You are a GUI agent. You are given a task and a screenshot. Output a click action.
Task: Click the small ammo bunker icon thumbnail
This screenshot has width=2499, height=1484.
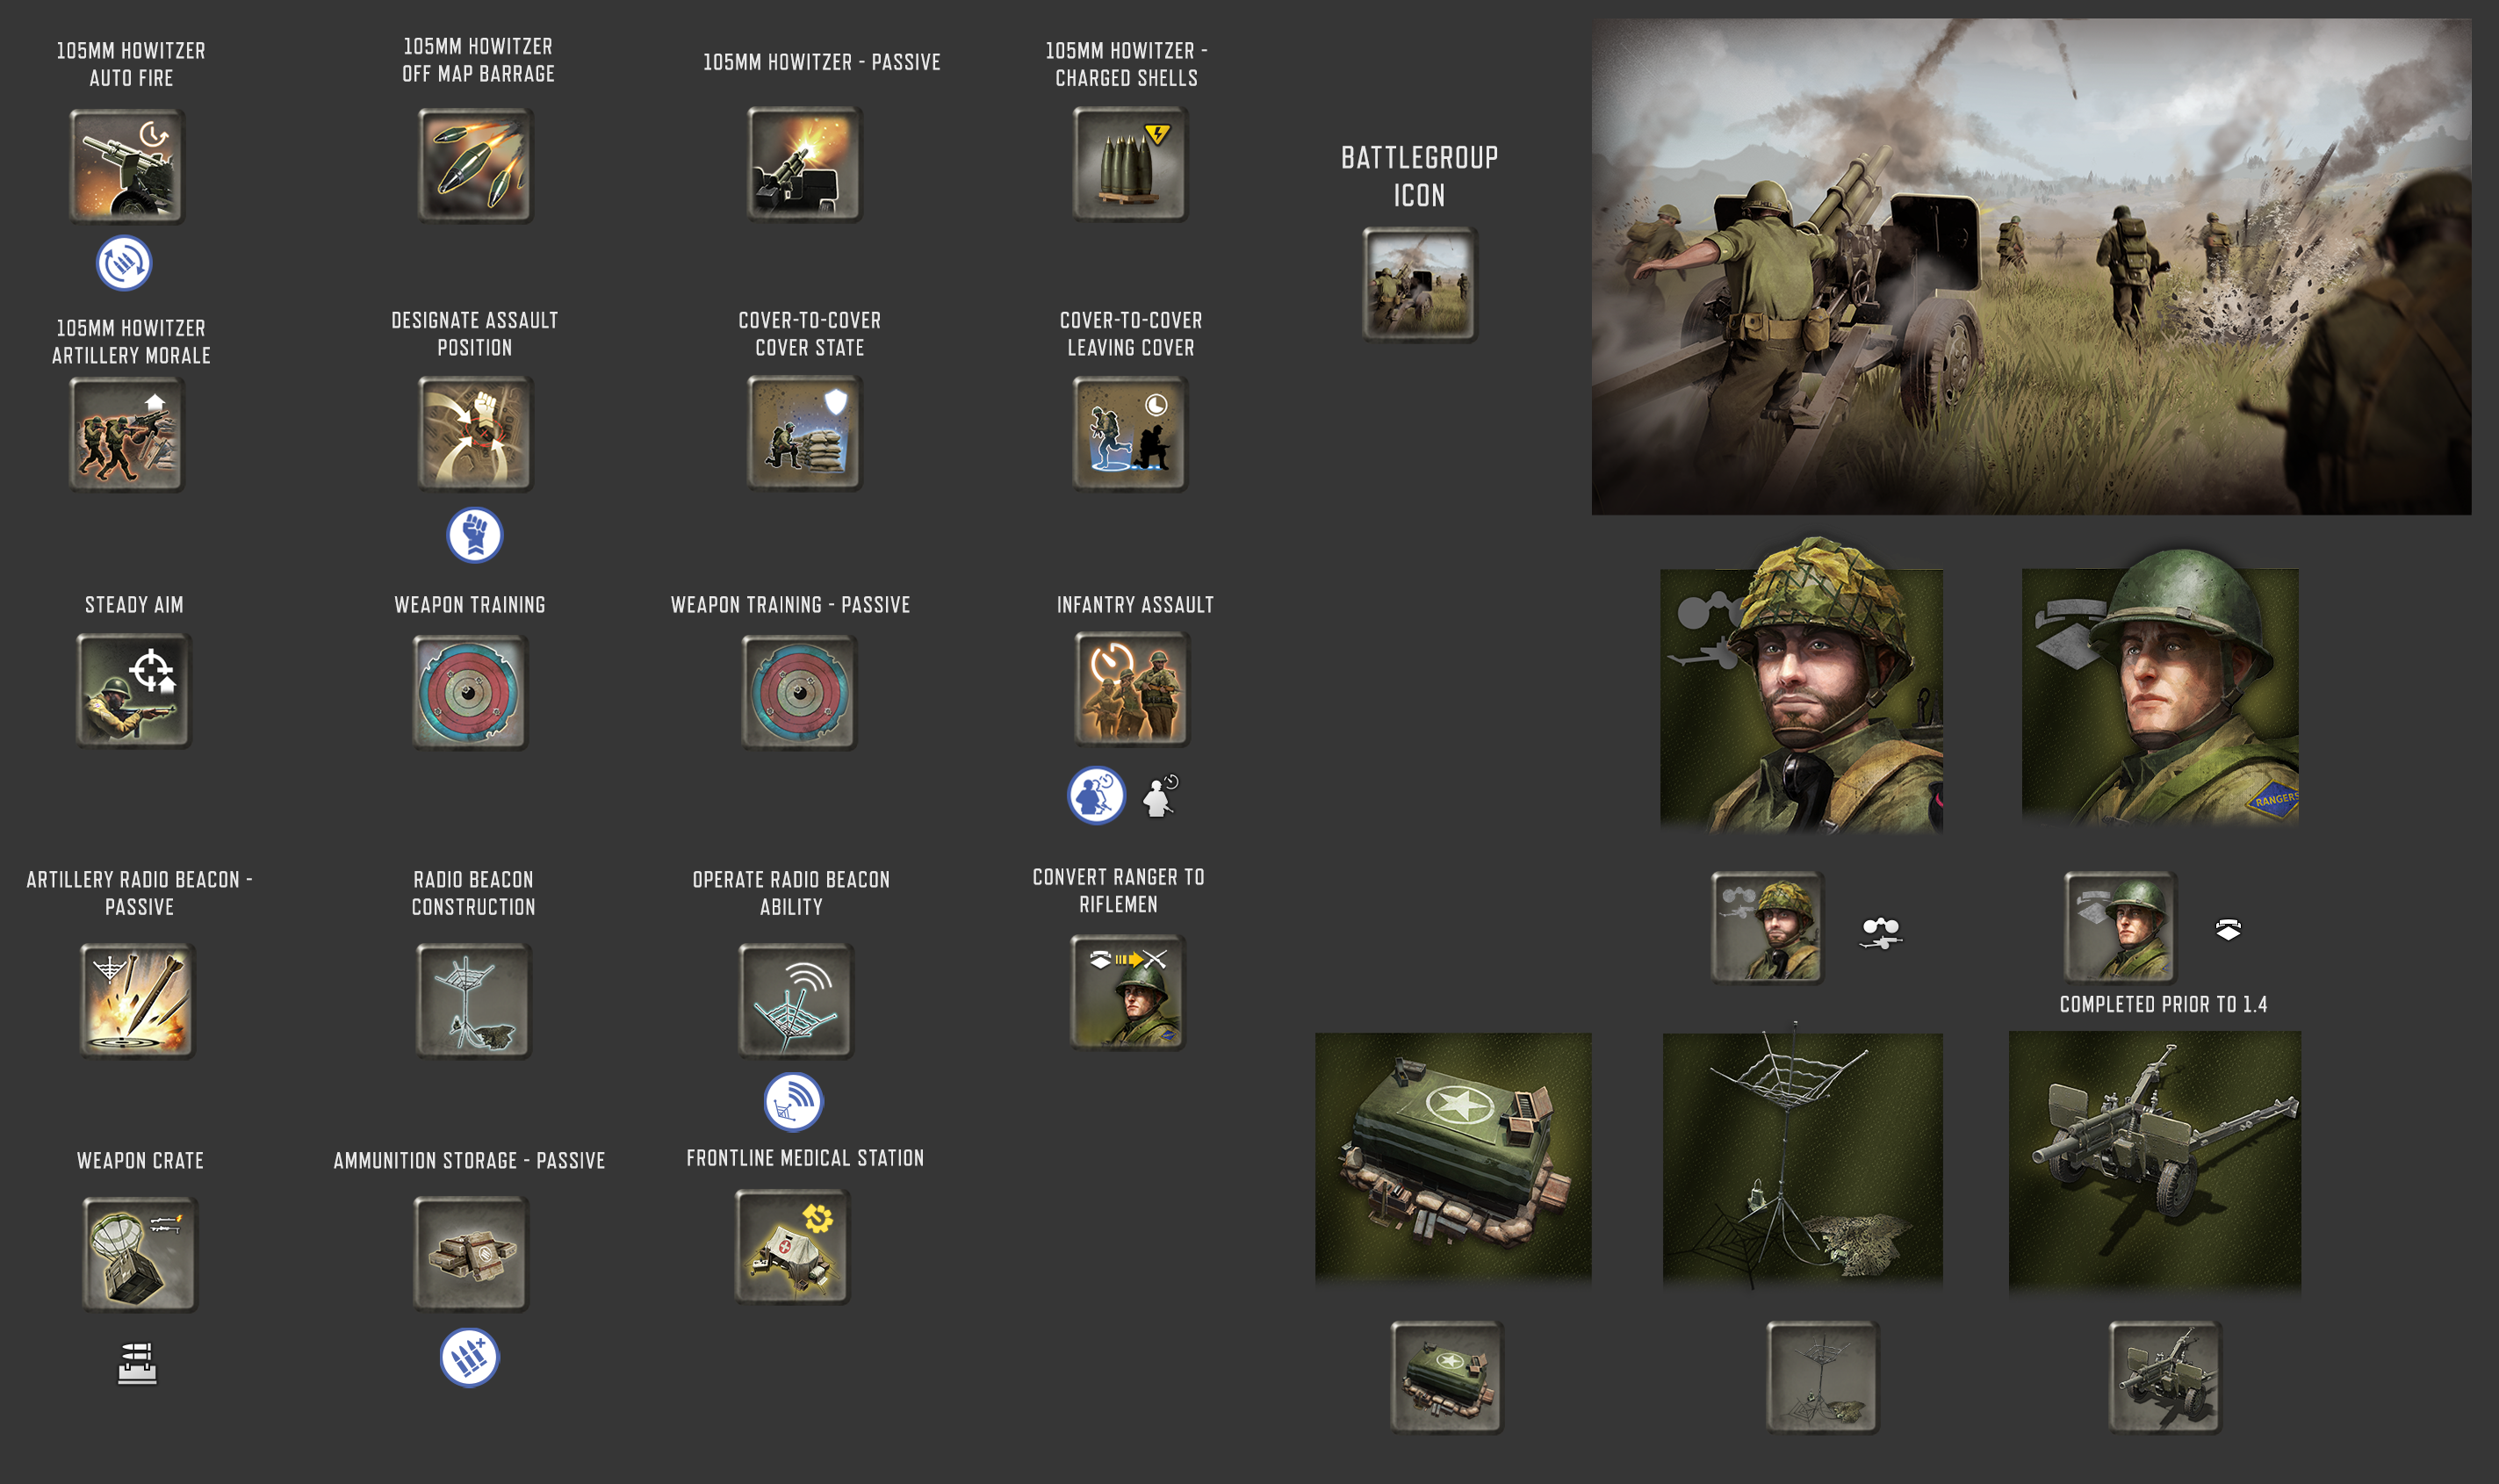point(1446,1377)
